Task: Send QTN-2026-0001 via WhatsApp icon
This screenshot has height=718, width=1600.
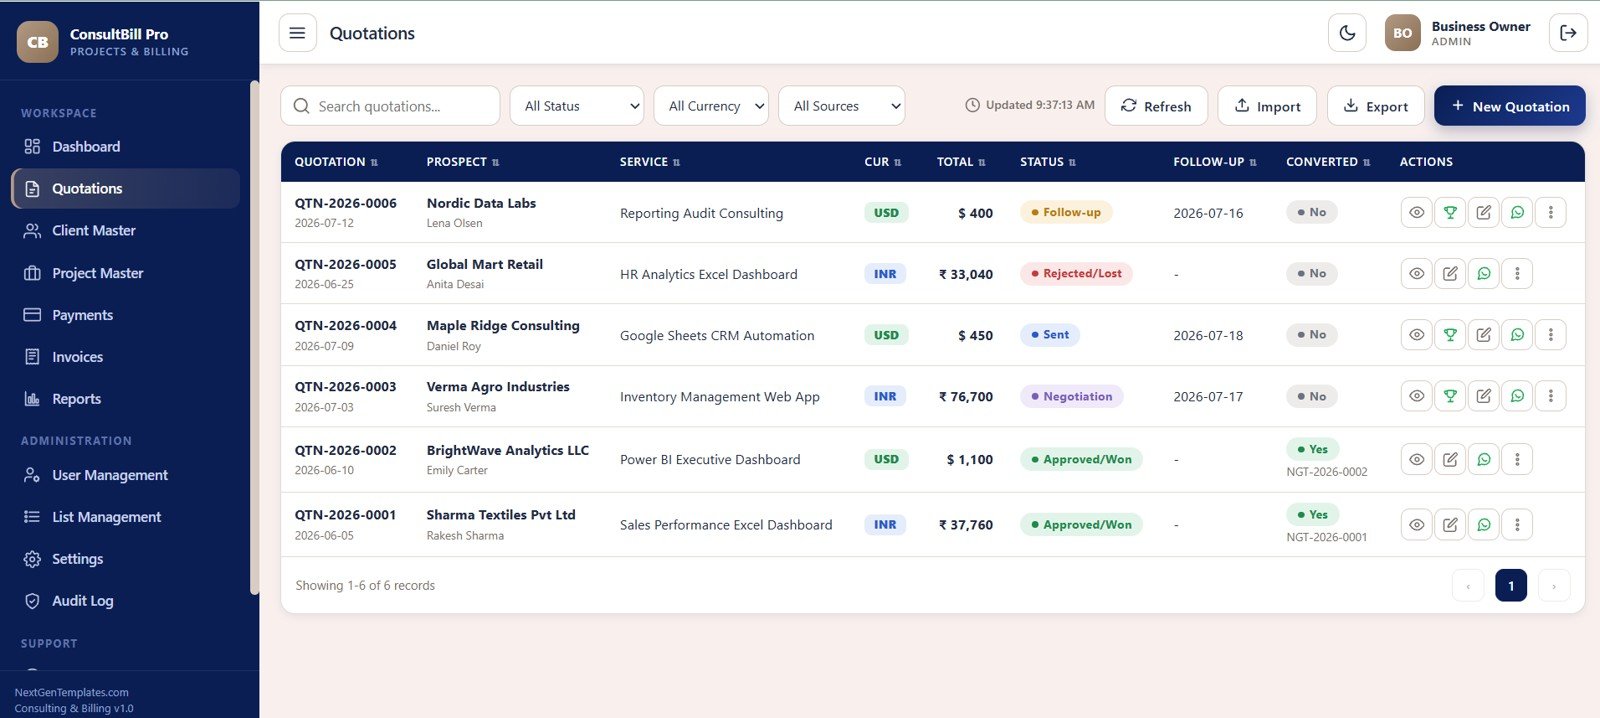Action: click(1484, 524)
